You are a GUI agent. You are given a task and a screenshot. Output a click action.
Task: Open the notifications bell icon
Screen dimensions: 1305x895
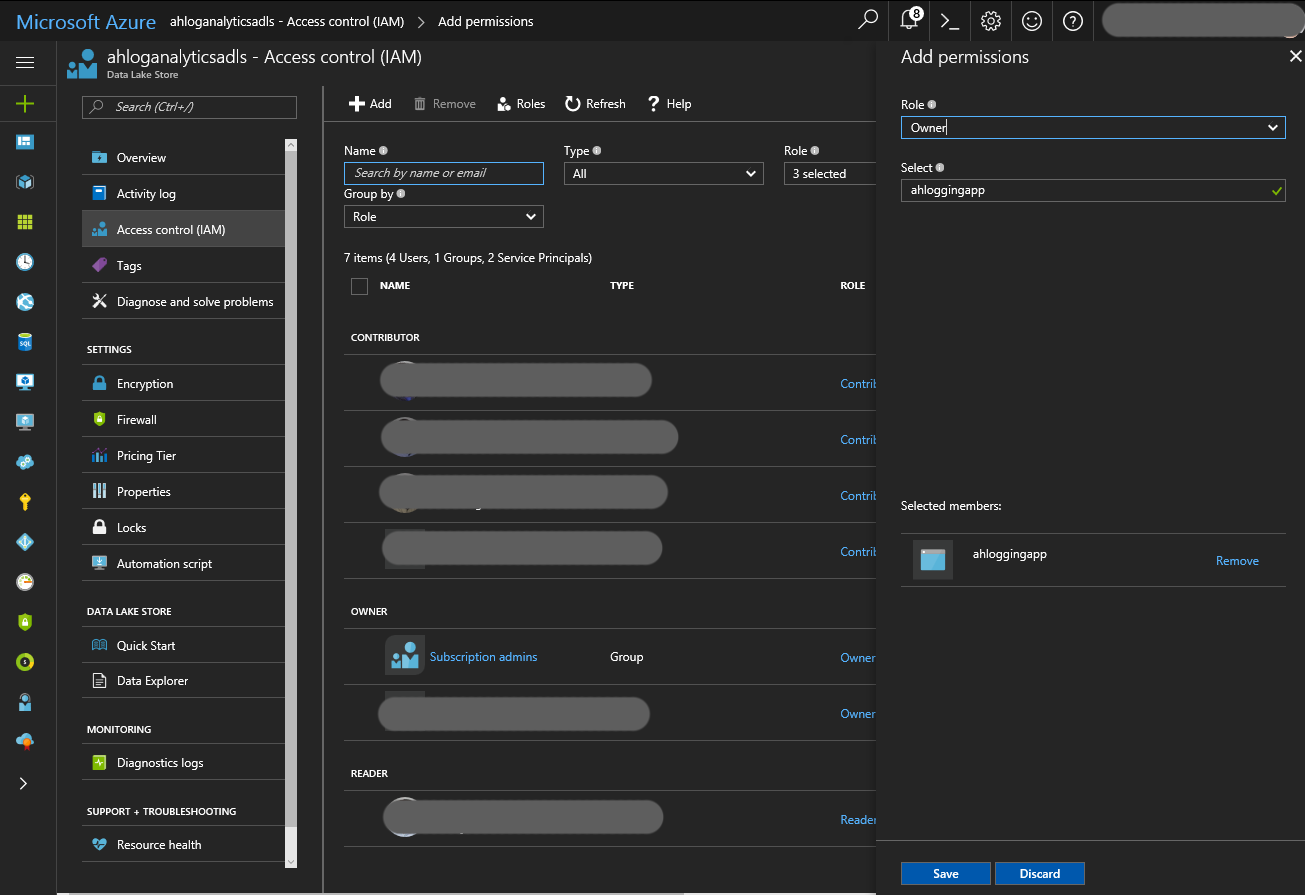coord(910,20)
